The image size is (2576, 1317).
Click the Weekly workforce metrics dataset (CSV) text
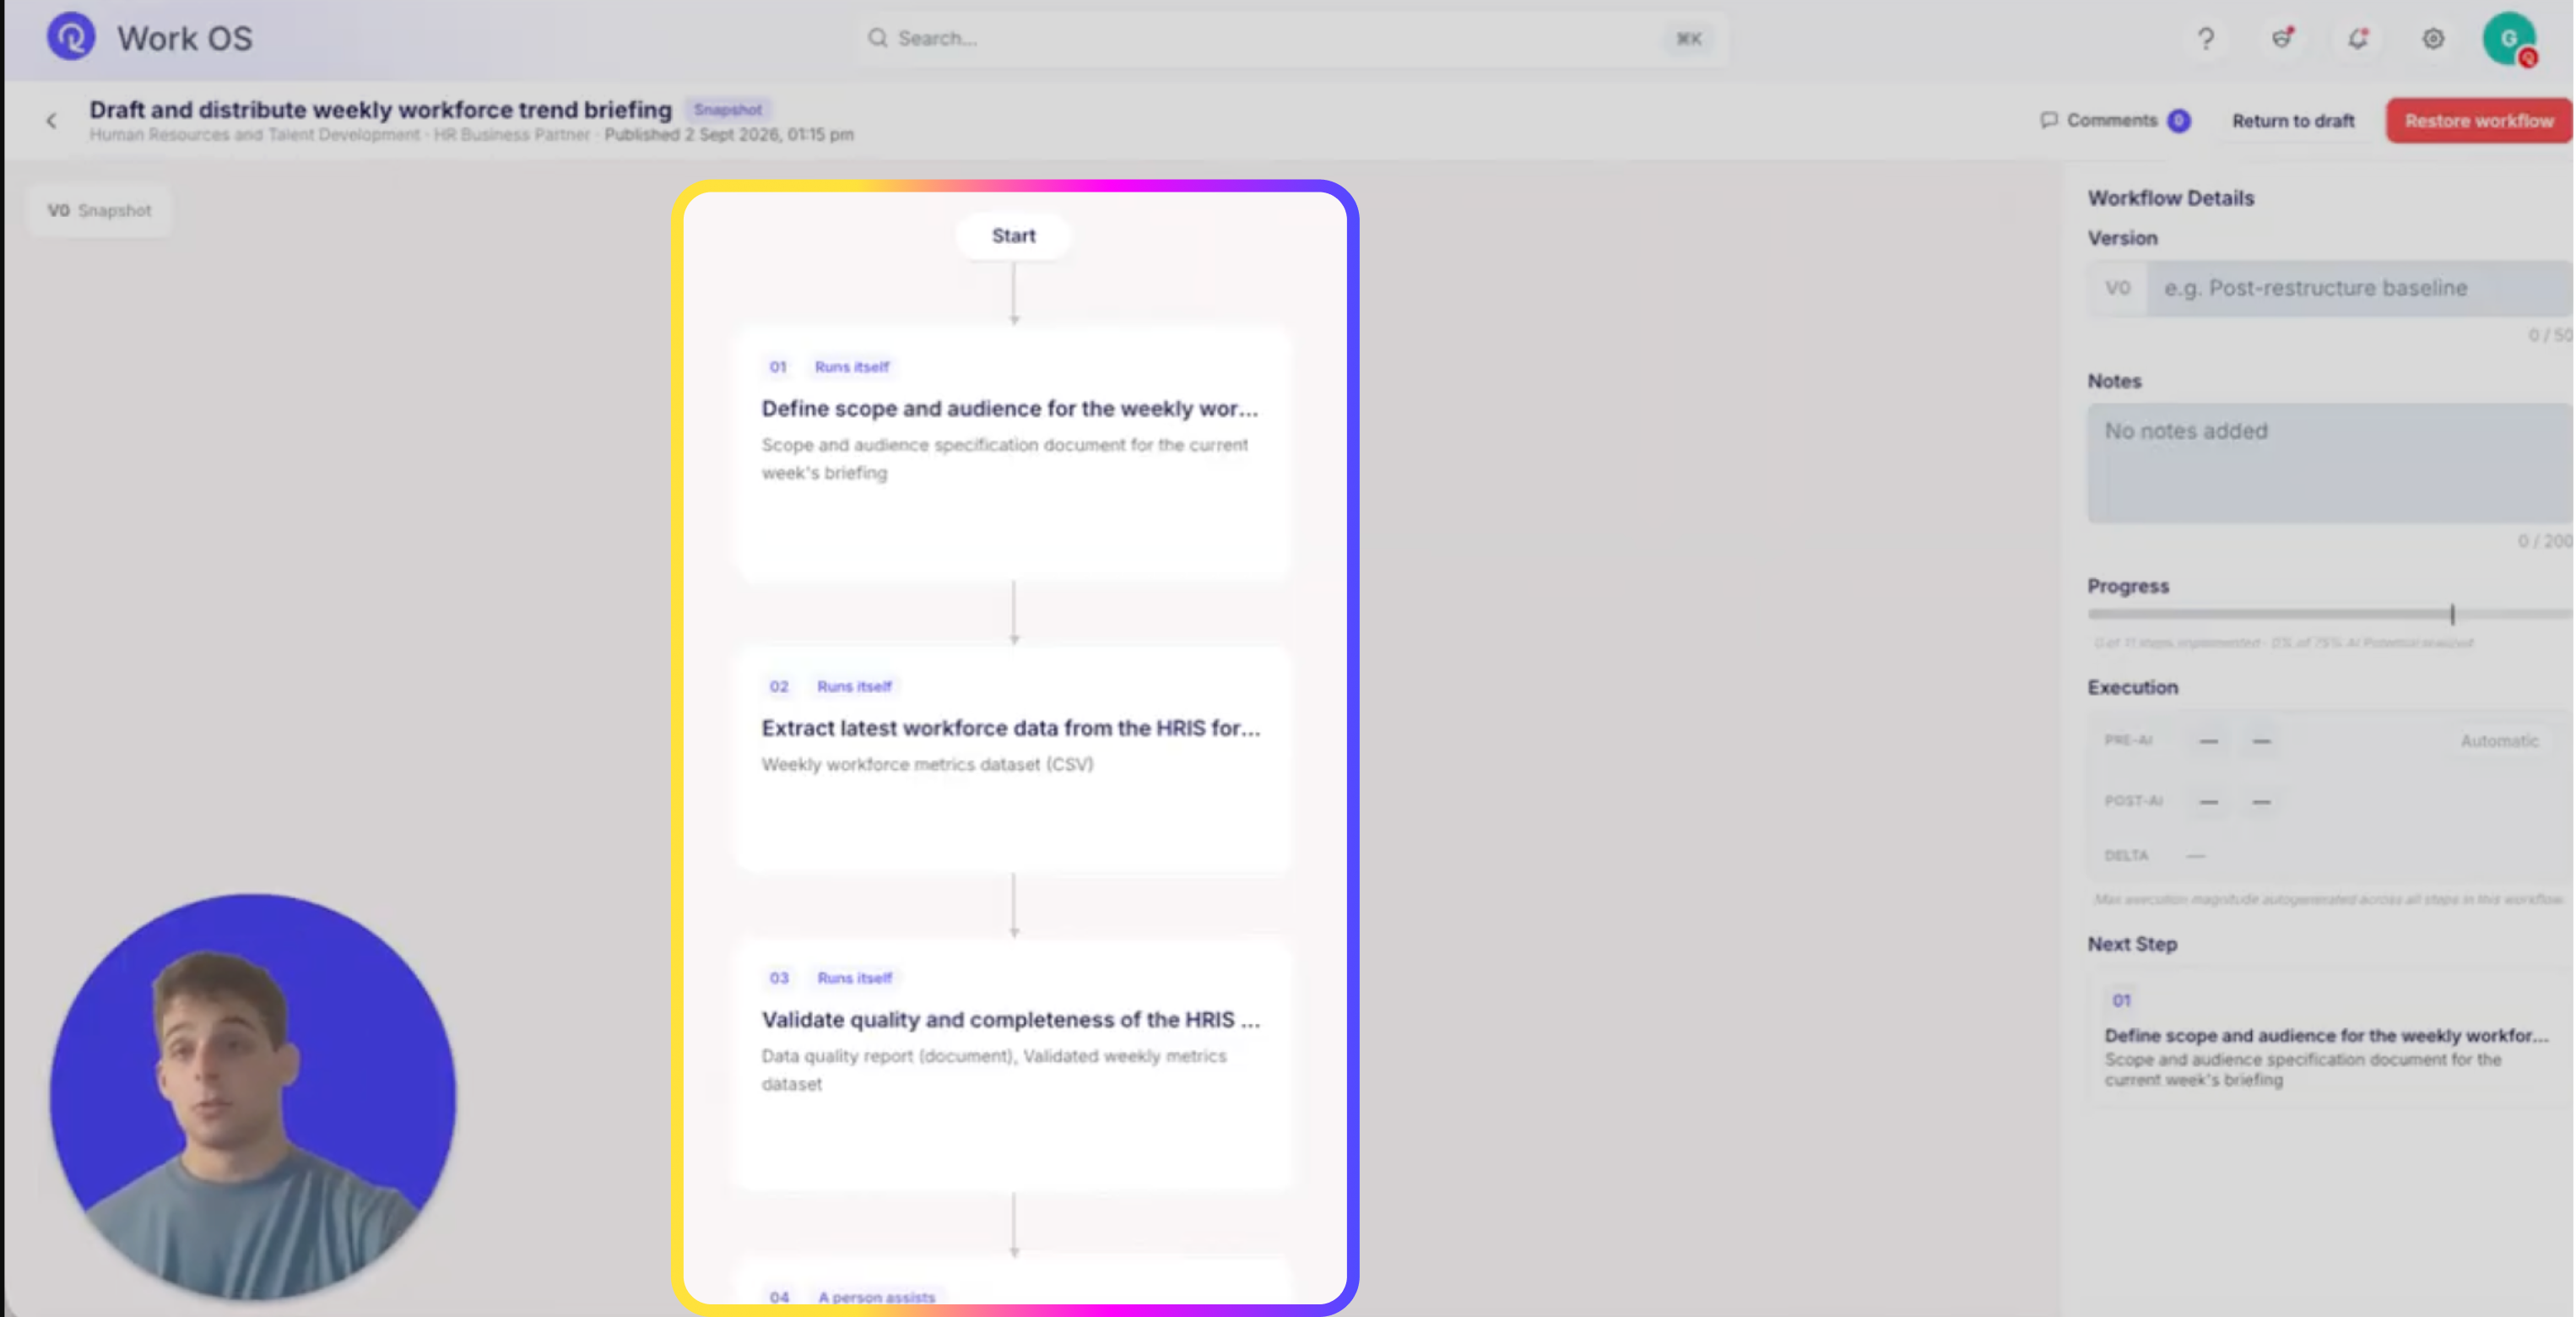click(x=927, y=764)
